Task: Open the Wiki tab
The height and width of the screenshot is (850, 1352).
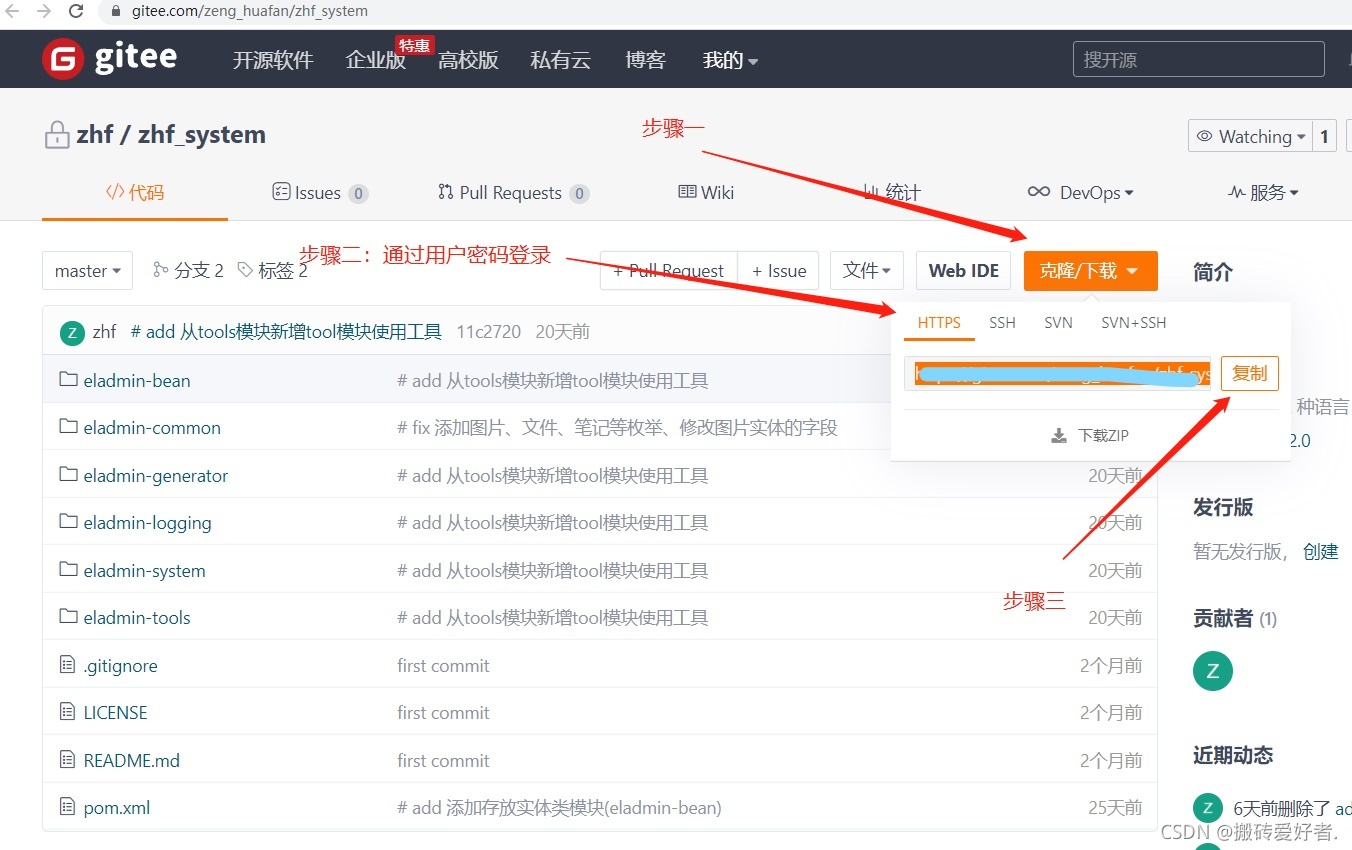Action: coord(706,192)
